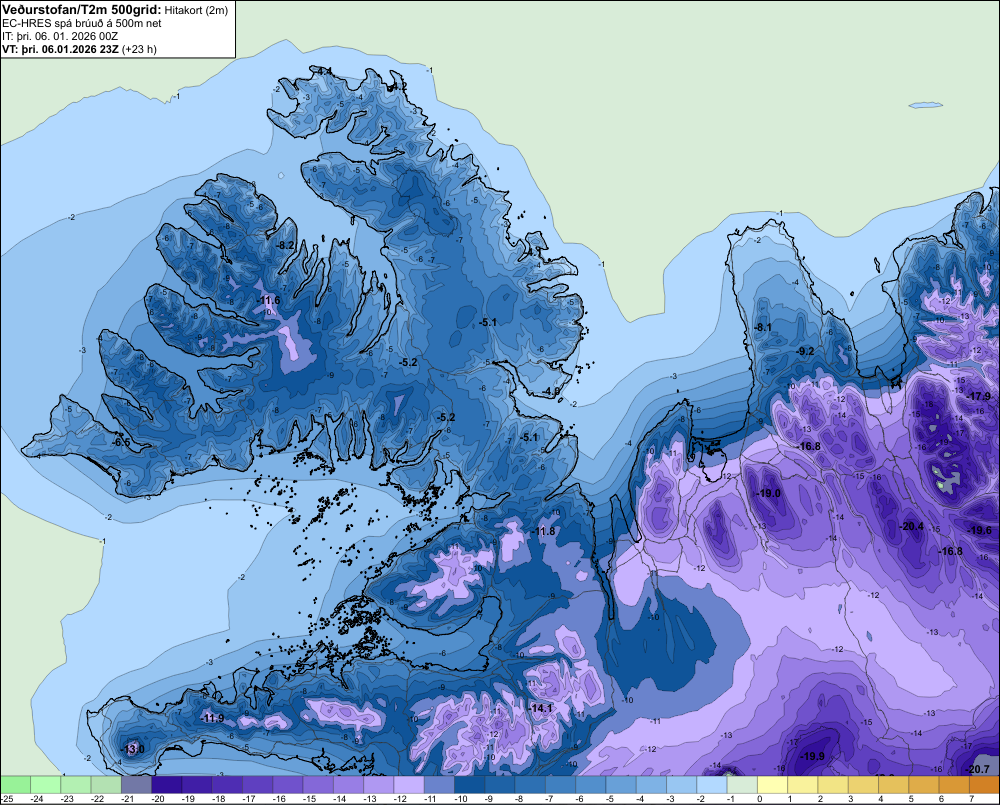Pick the orange 7 legend swatch

pos(984,784)
